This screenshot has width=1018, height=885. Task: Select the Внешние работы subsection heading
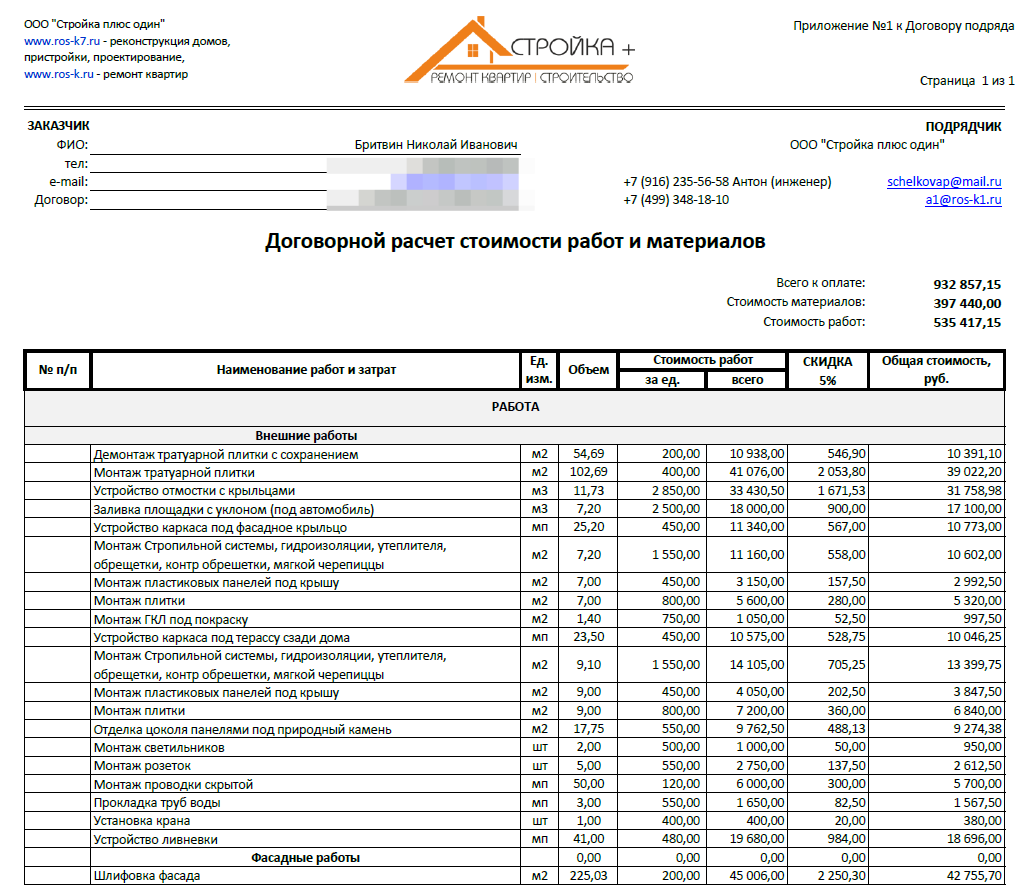[306, 436]
